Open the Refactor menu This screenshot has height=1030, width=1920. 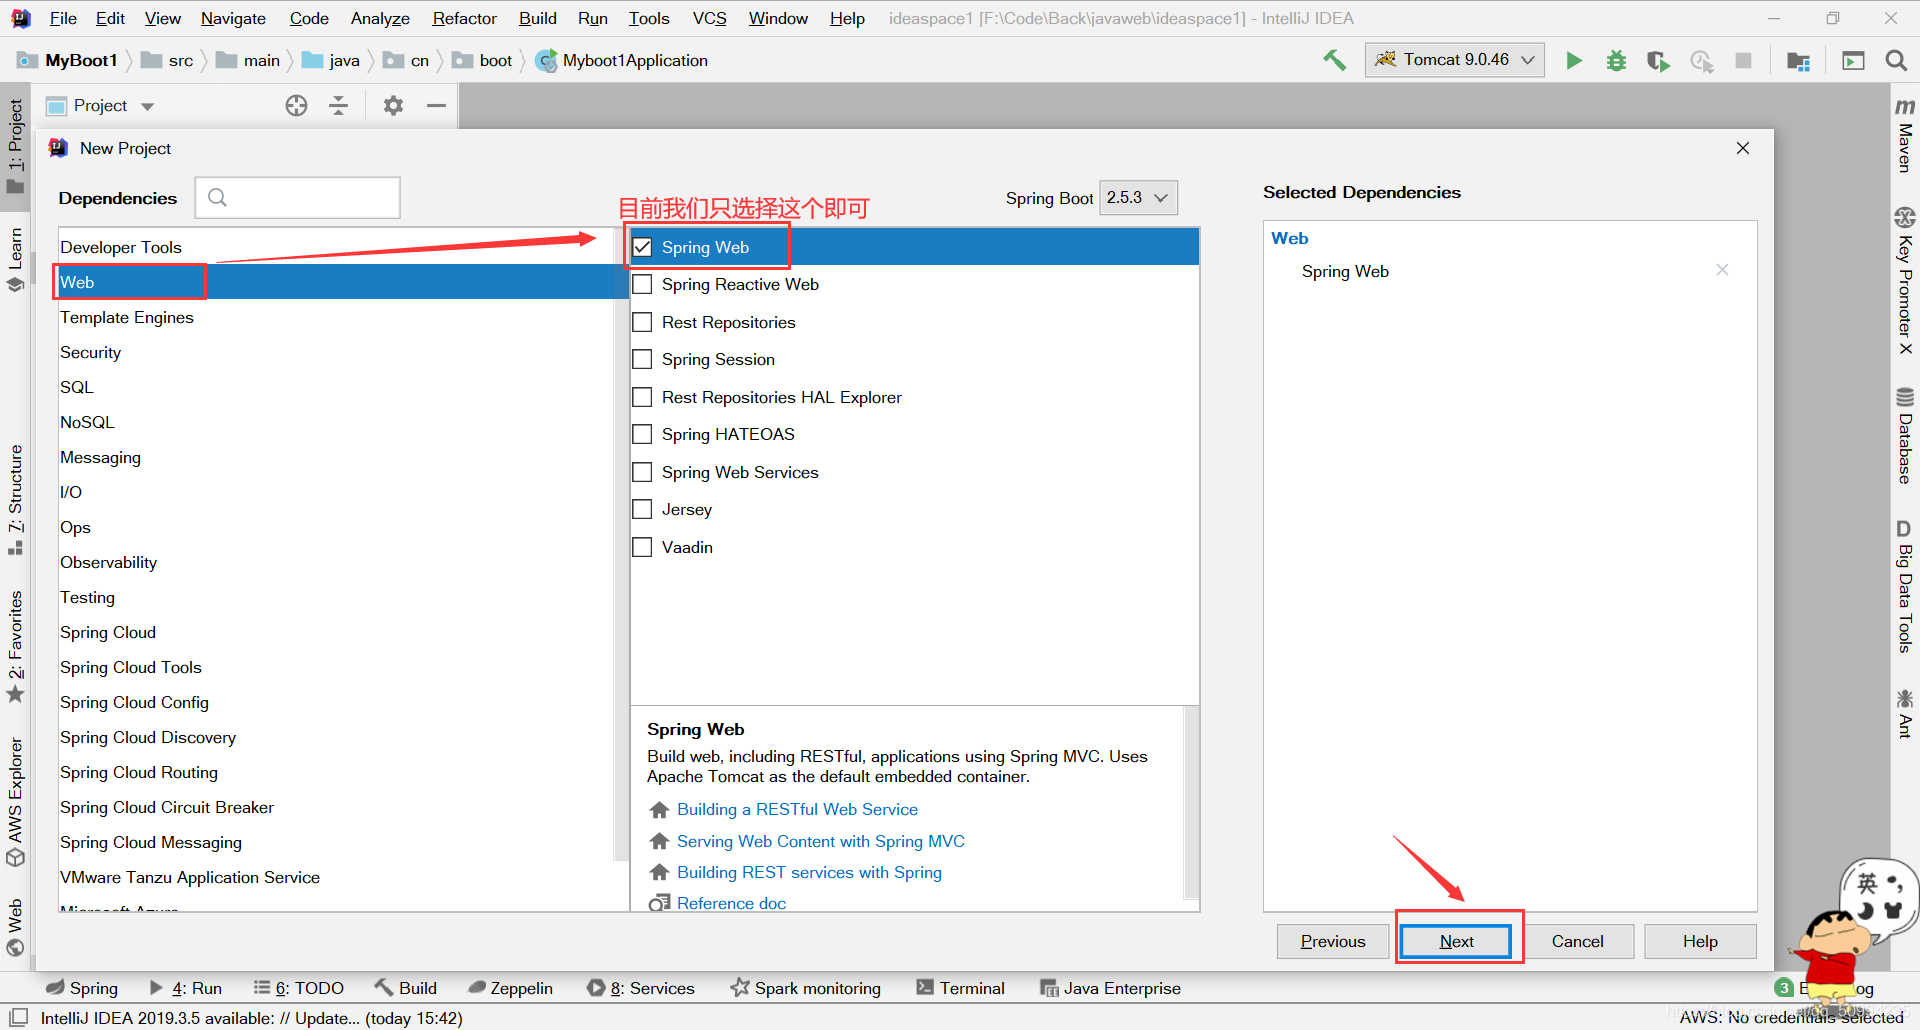464,18
